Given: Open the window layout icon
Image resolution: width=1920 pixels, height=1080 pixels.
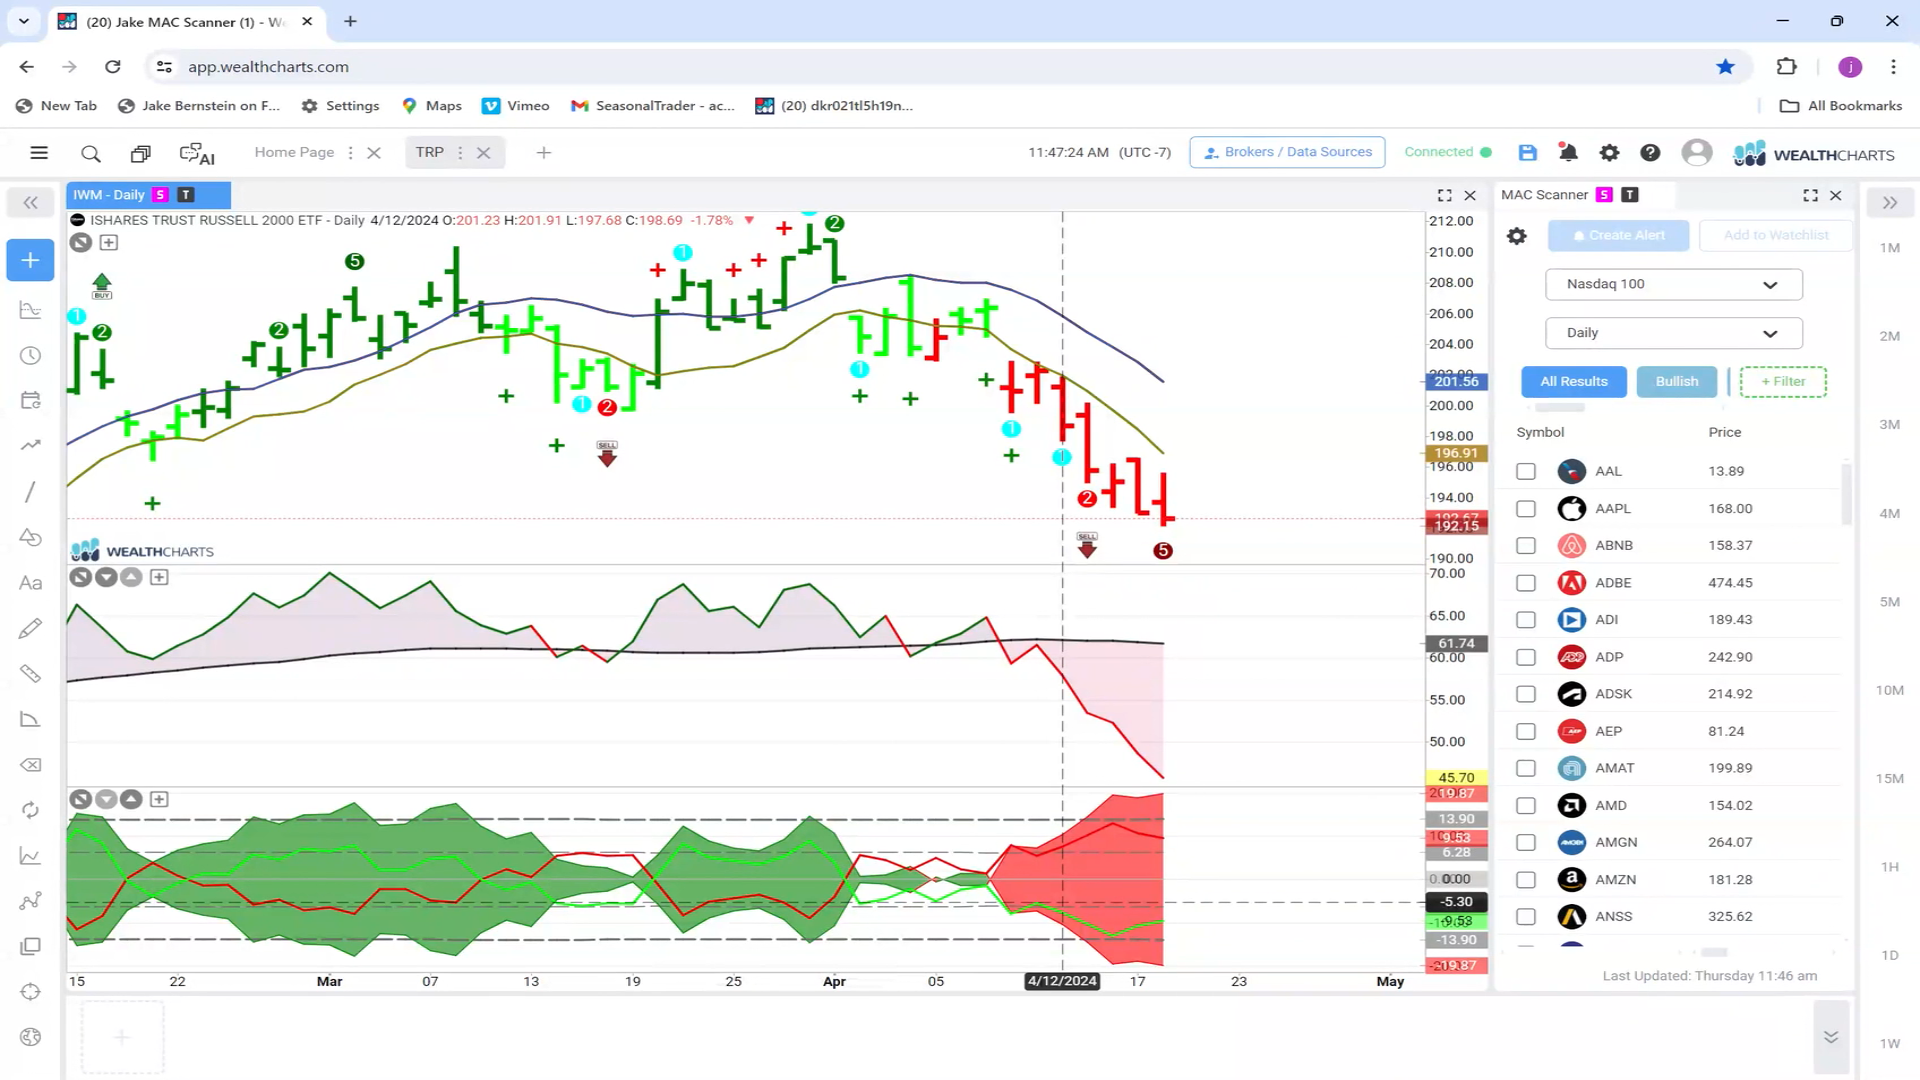Looking at the screenshot, I should 140,153.
